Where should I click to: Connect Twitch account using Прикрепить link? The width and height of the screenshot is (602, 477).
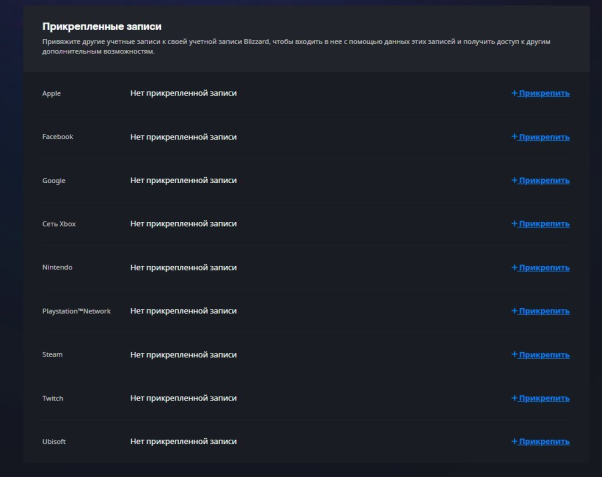(x=541, y=398)
